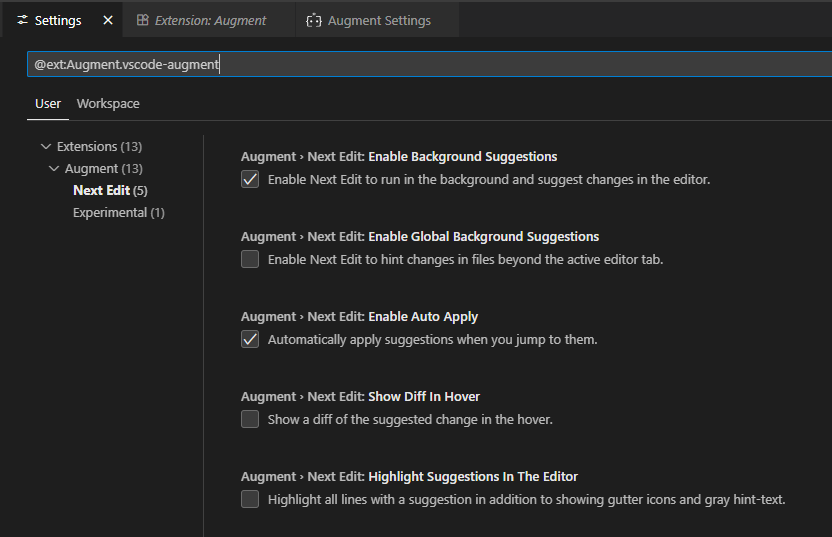This screenshot has width=832, height=537.
Task: Click the settings search input field
Action: coord(420,65)
